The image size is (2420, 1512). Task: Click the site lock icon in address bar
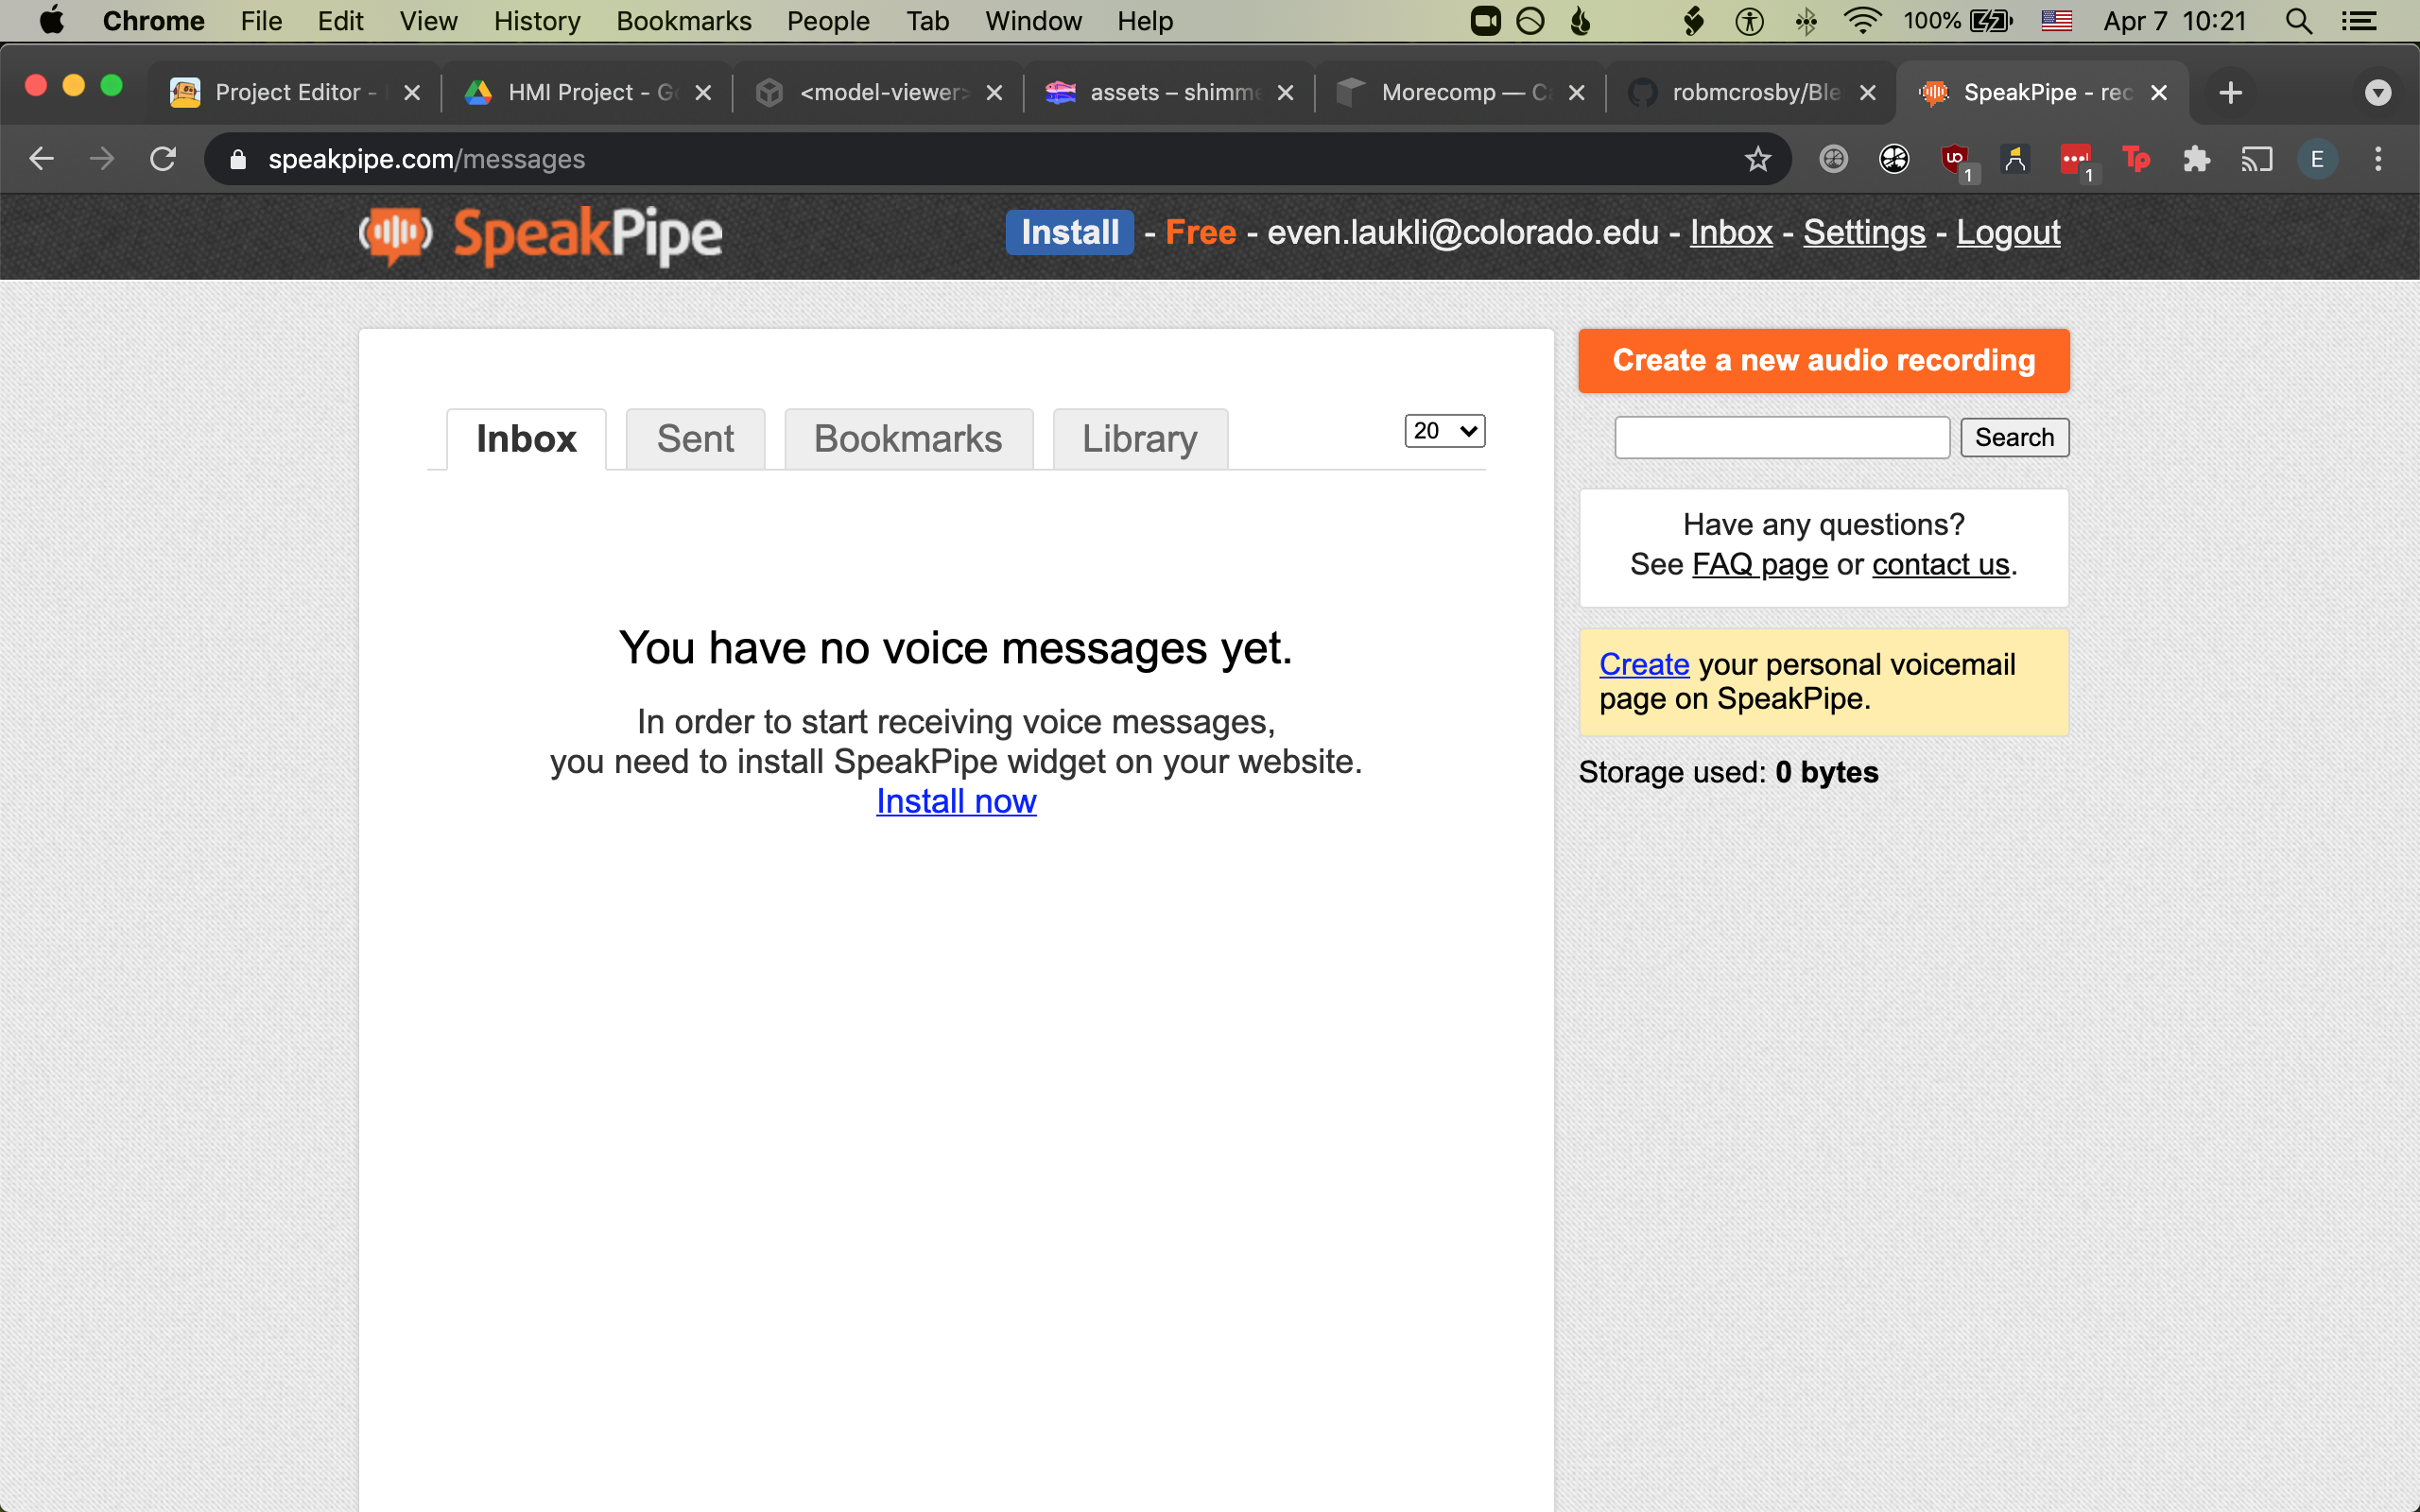tap(238, 159)
